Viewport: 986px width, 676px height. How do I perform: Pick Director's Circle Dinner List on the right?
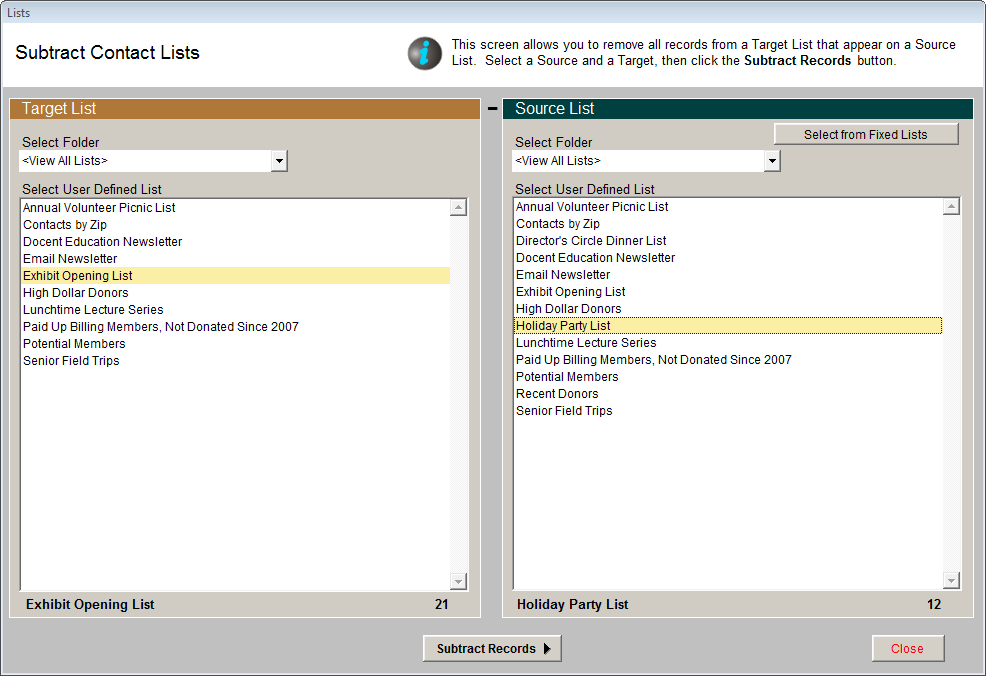click(590, 240)
